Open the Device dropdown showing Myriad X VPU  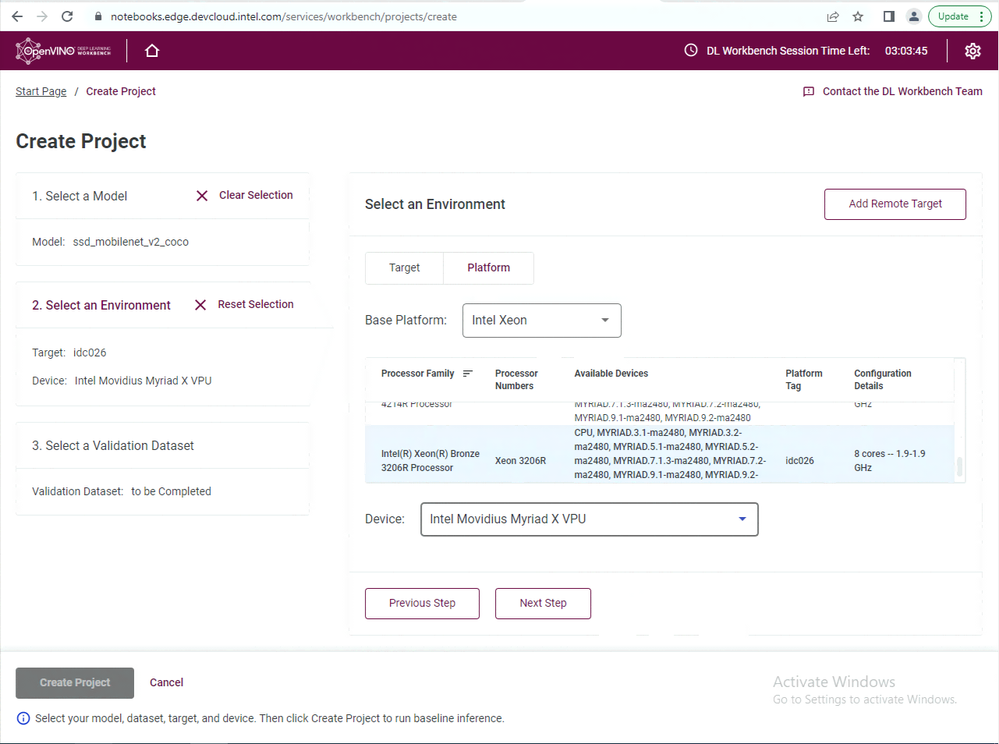pyautogui.click(x=589, y=519)
